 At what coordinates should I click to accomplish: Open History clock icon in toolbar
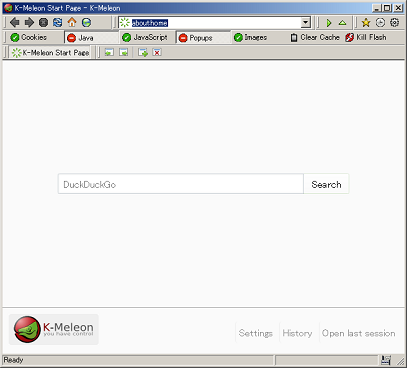[x=380, y=23]
